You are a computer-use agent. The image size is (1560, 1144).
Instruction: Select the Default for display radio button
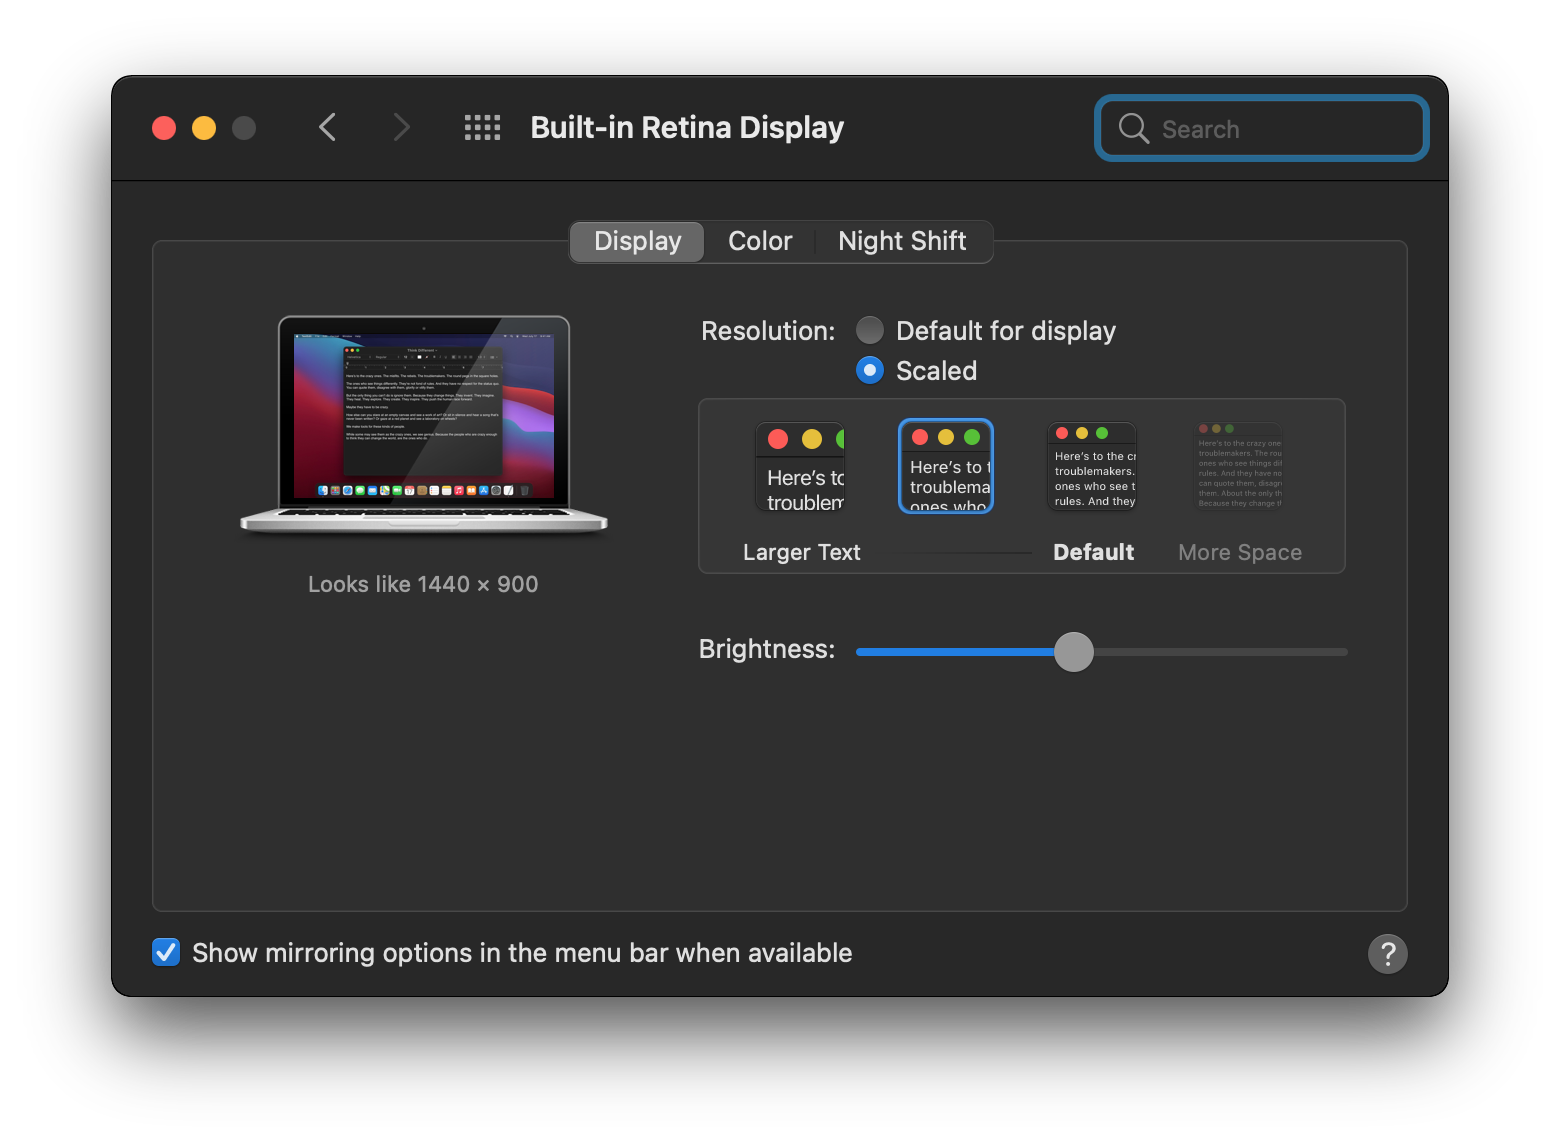870,330
